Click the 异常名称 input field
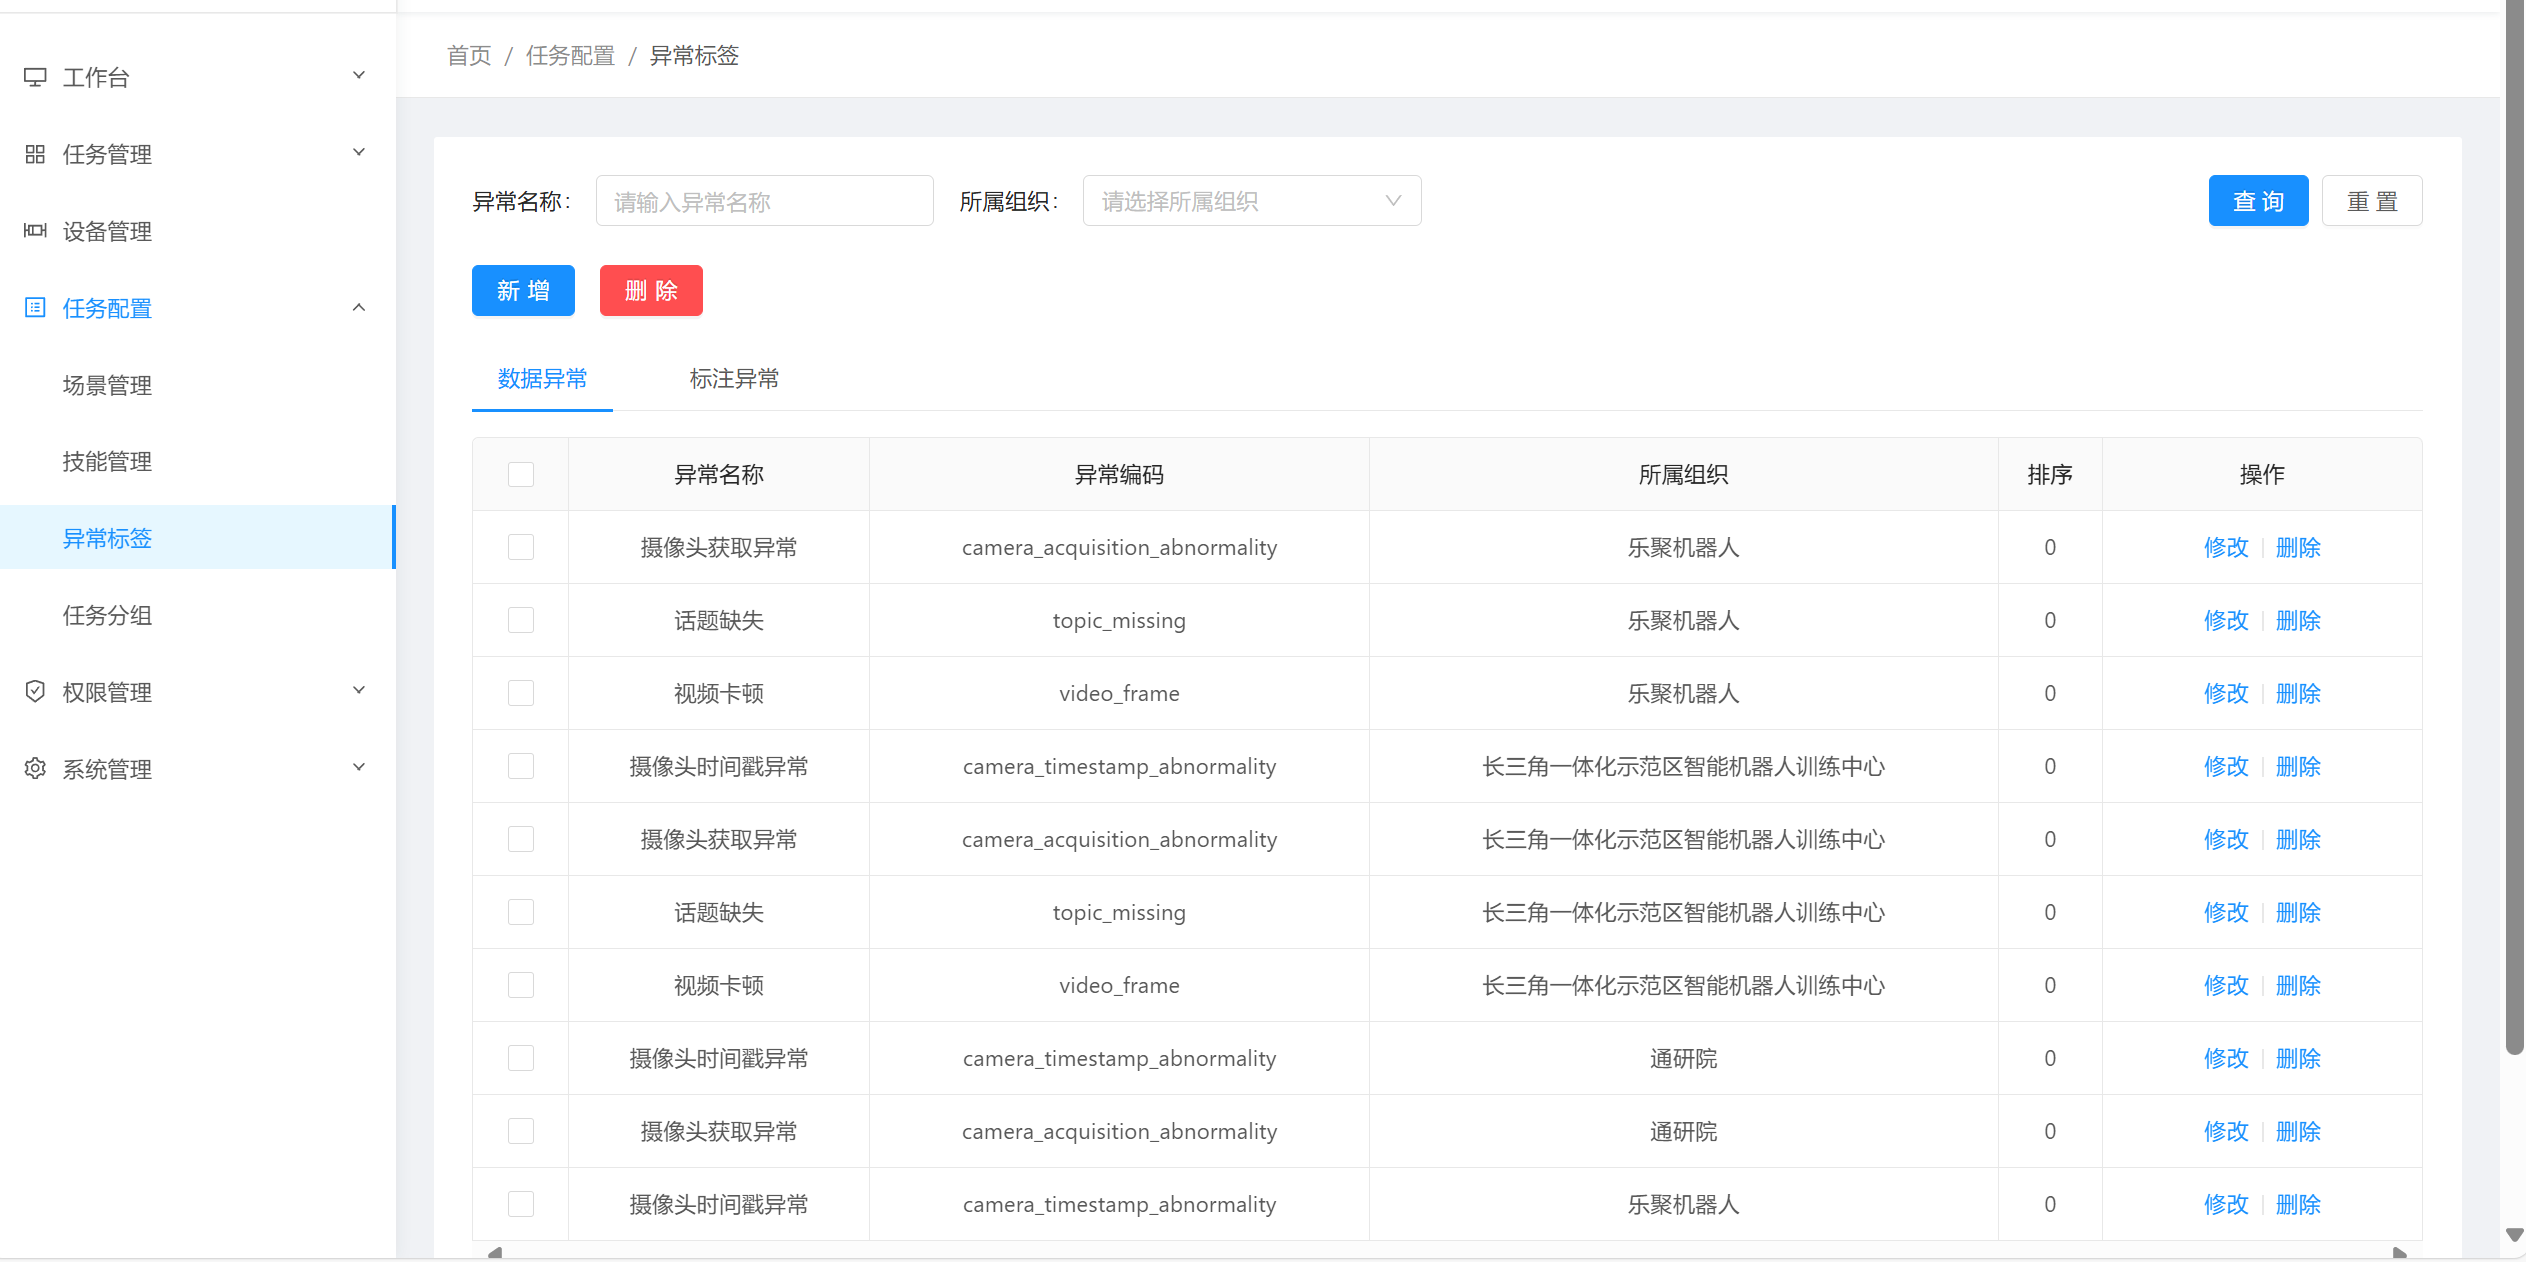The width and height of the screenshot is (2526, 1262). click(x=764, y=200)
